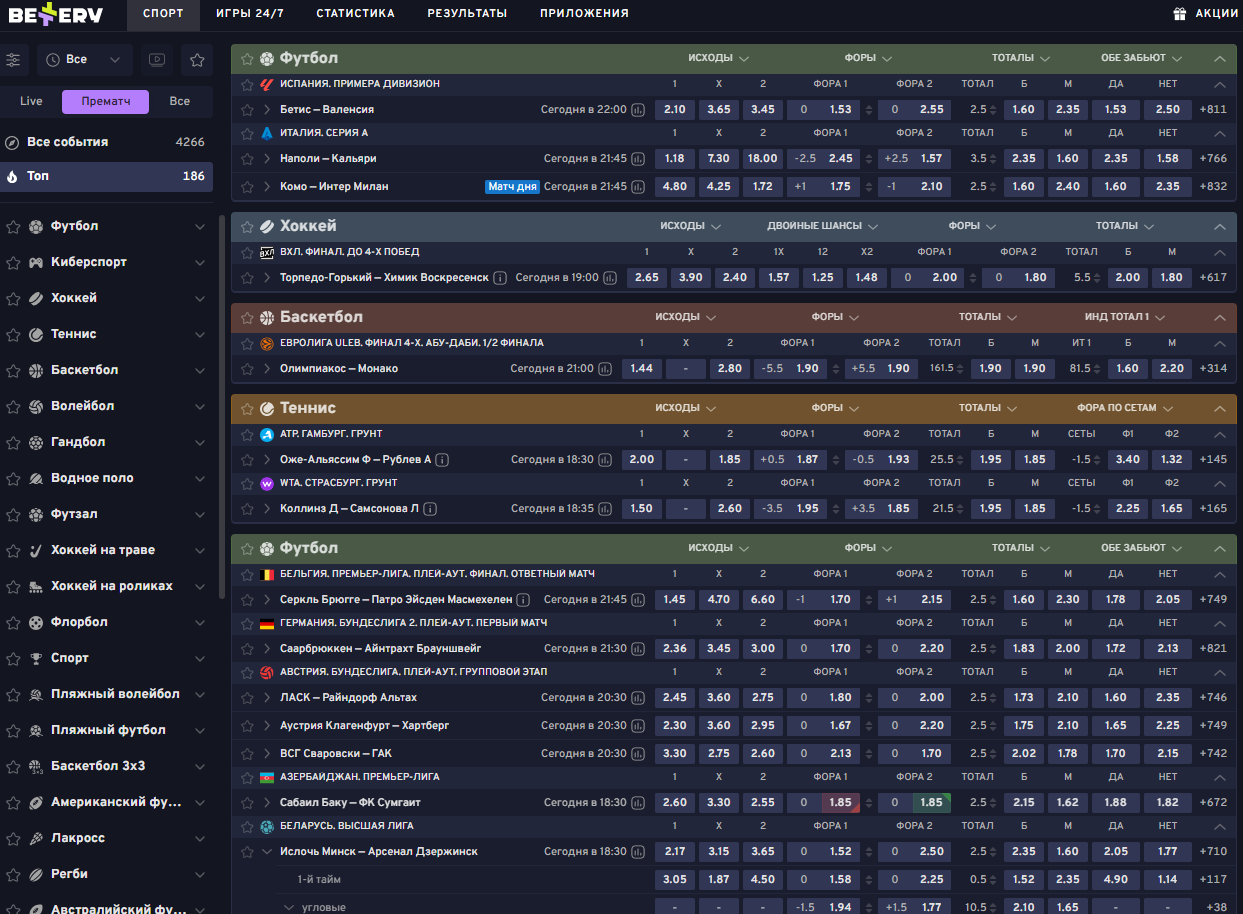
Task: Star the Испания Примера Дивизион league
Action: pos(247,84)
